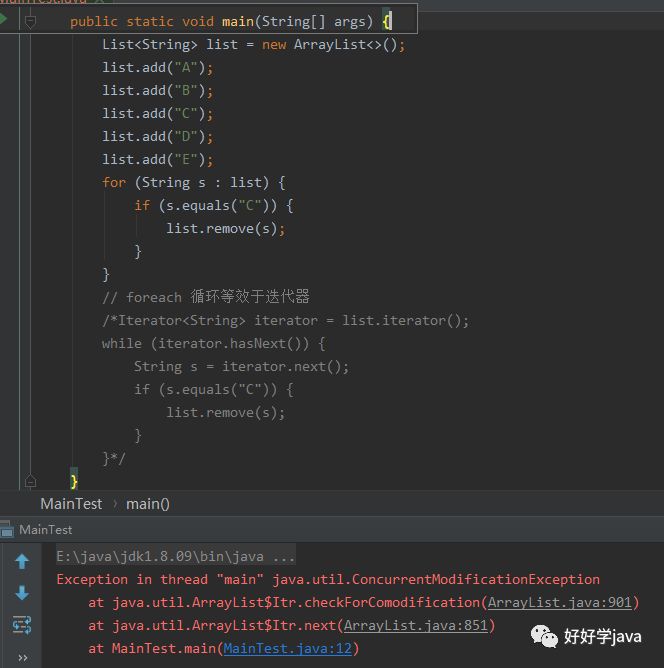Place cursor on list.add("E") line

[x=157, y=159]
